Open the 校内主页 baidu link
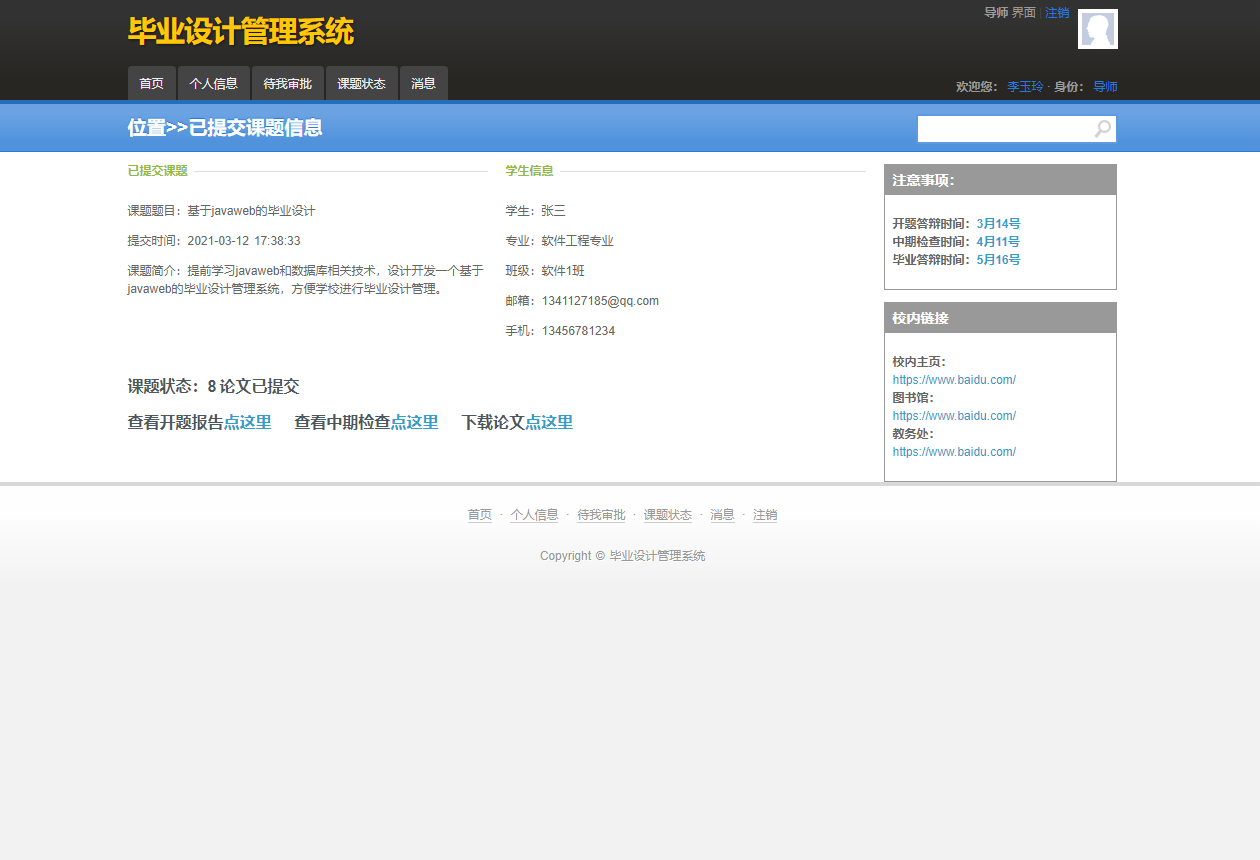The image size is (1260, 860). [954, 379]
